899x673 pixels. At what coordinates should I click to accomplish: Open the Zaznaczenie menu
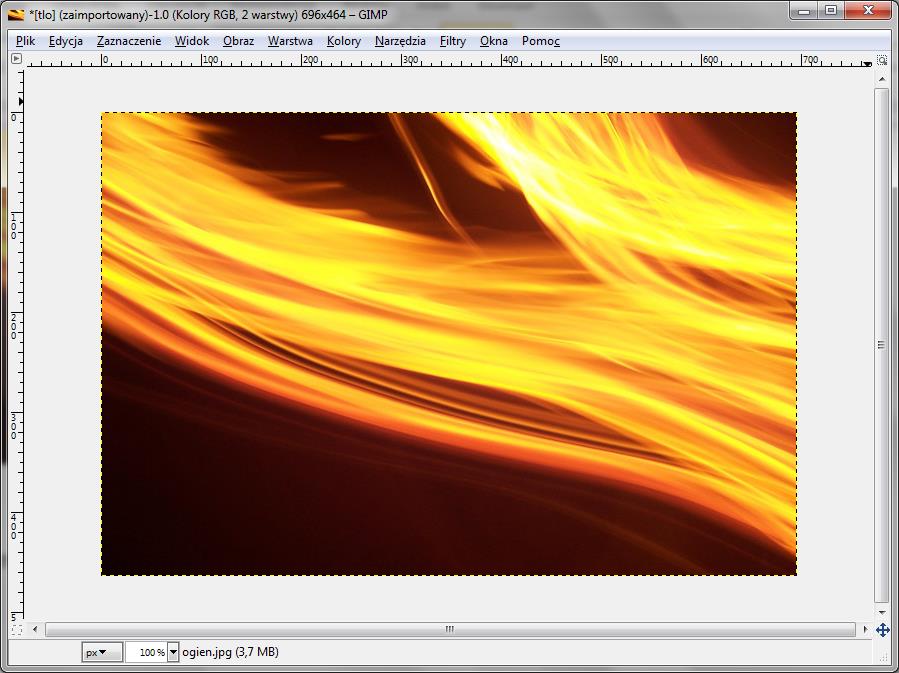pos(129,41)
